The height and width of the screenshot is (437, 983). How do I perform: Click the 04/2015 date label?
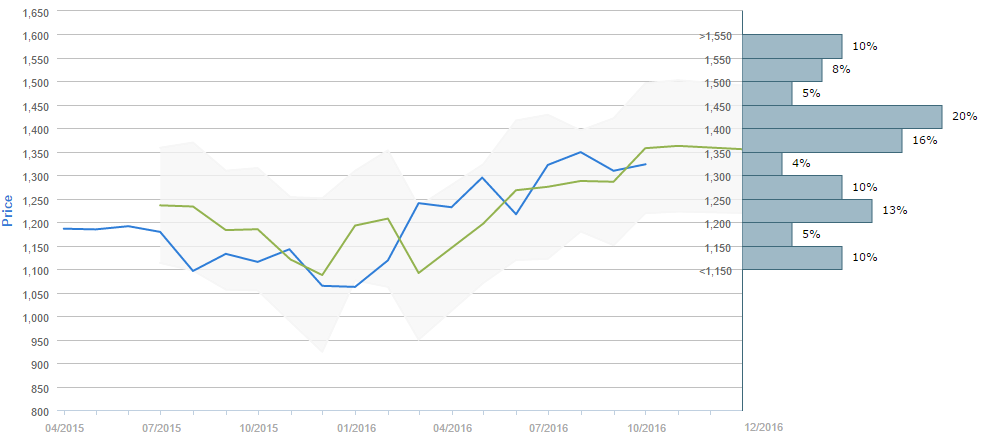pos(63,428)
